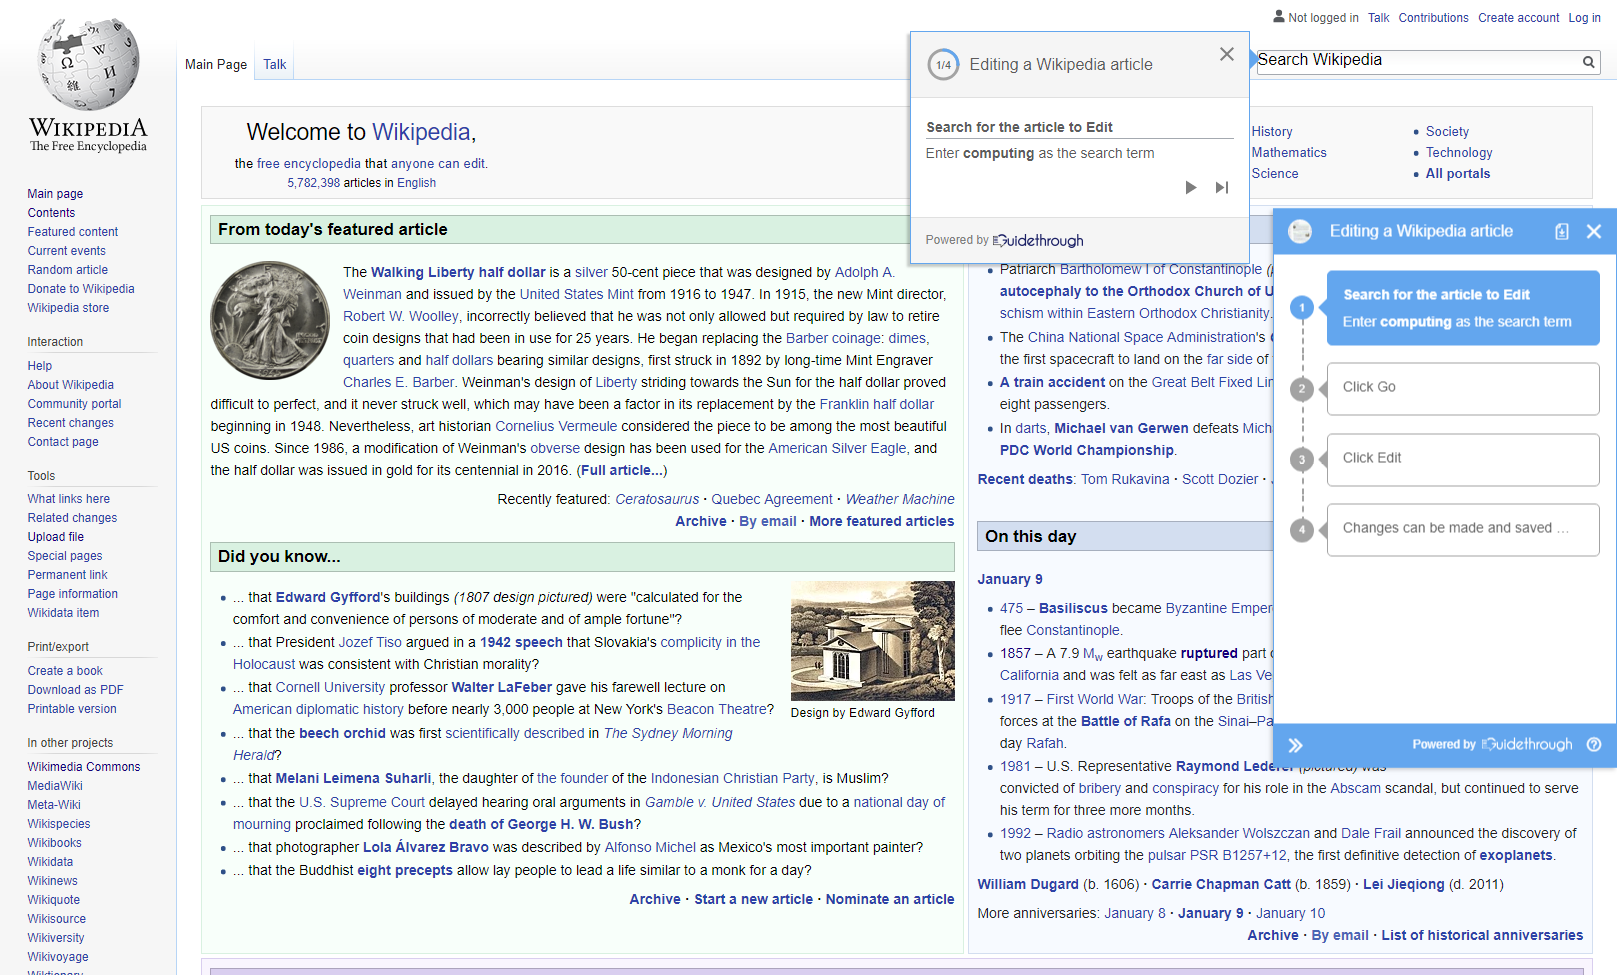Open the Create account link

1519,18
